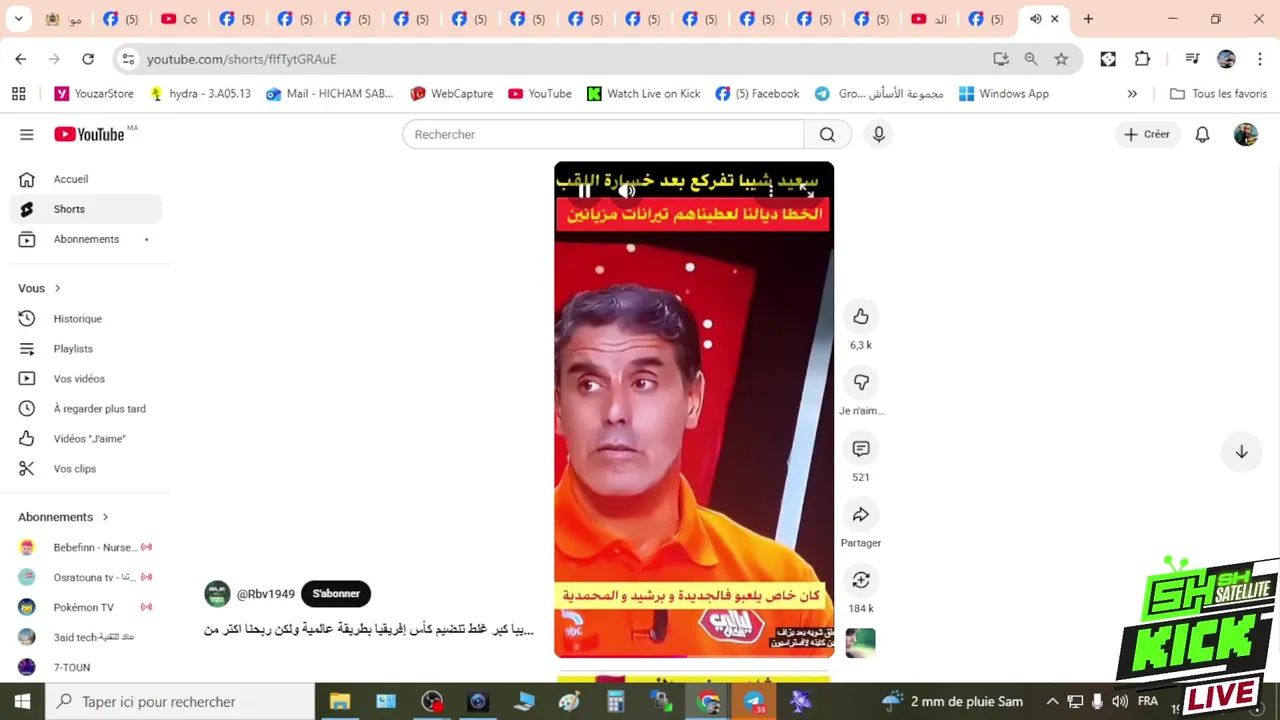Open Abonnements in the sidebar
This screenshot has width=1280, height=720.
(86, 239)
